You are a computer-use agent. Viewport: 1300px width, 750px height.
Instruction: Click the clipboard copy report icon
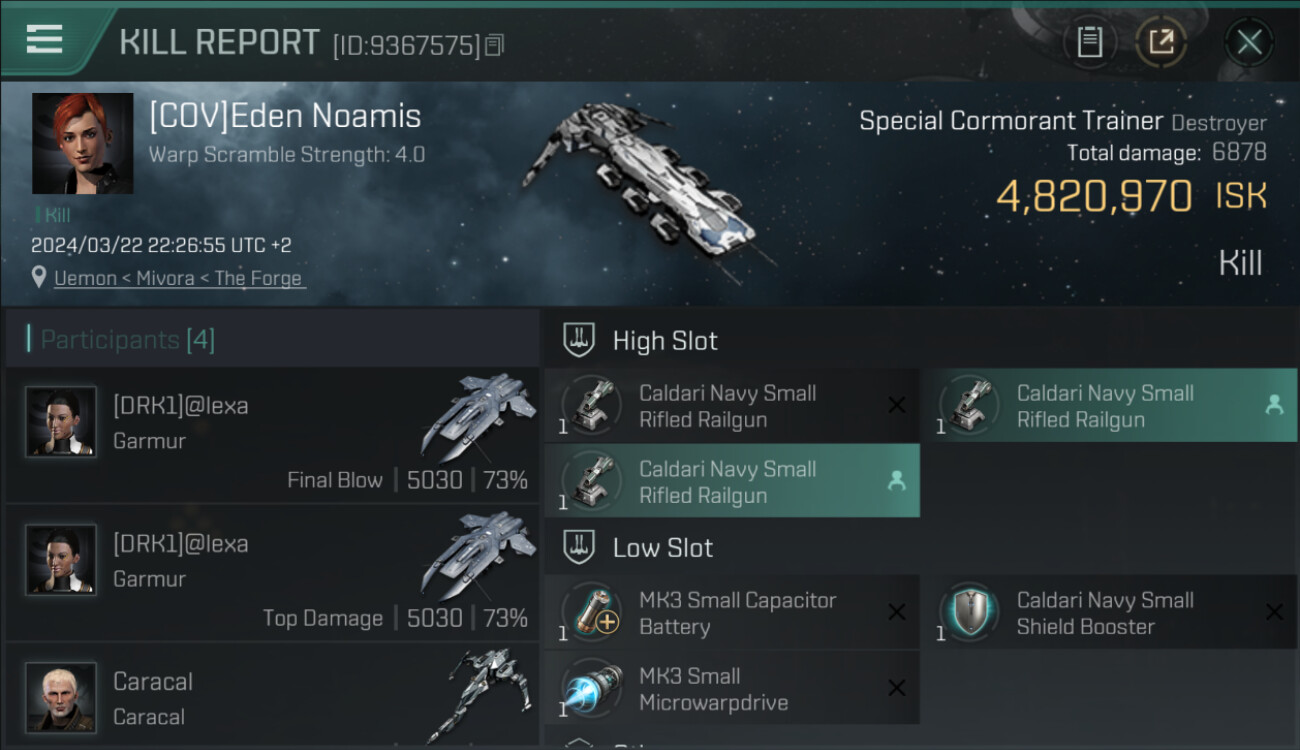pos(1089,42)
